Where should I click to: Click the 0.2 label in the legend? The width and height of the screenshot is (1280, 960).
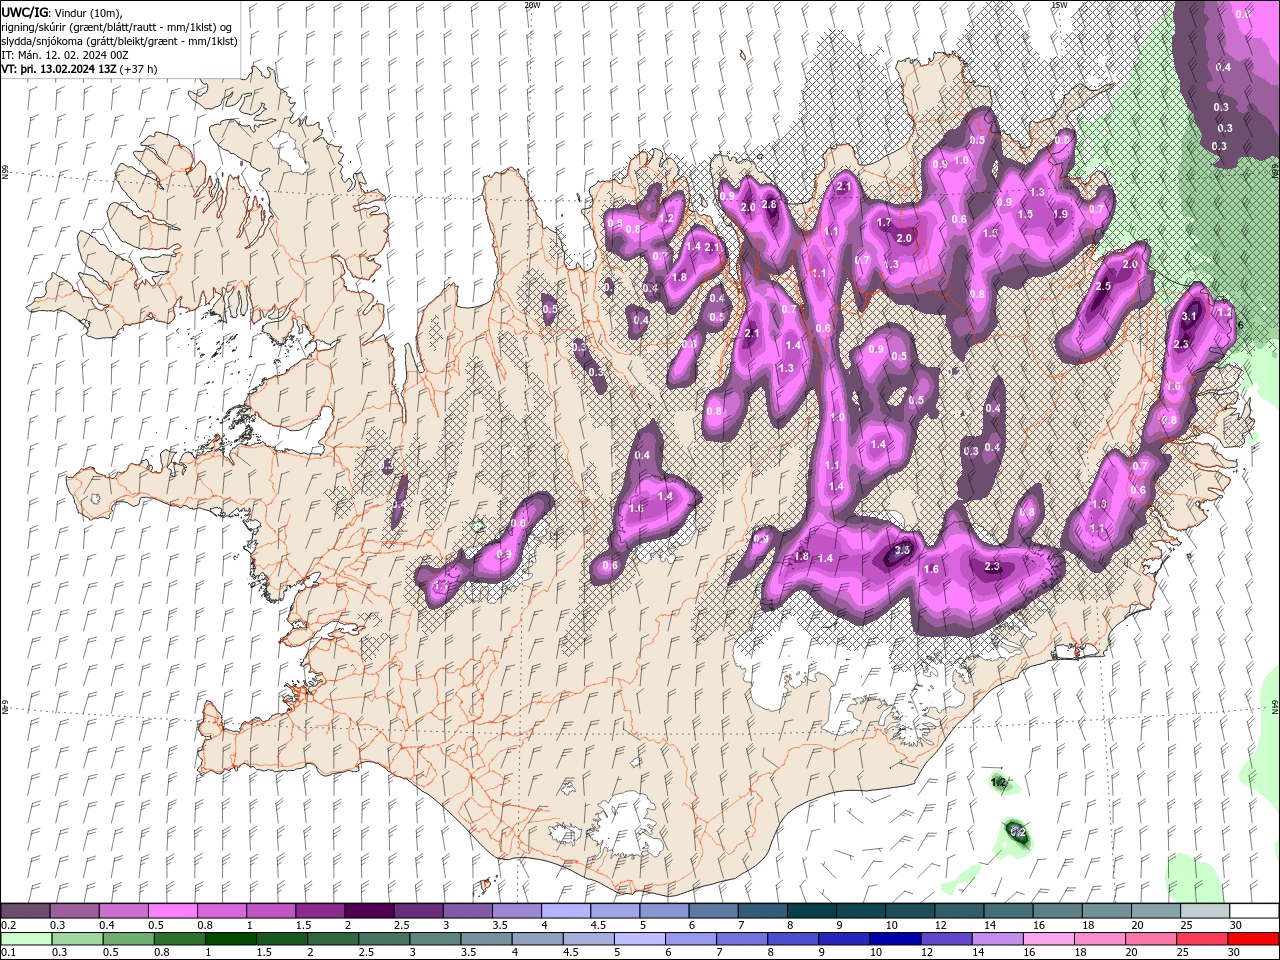tap(8, 925)
